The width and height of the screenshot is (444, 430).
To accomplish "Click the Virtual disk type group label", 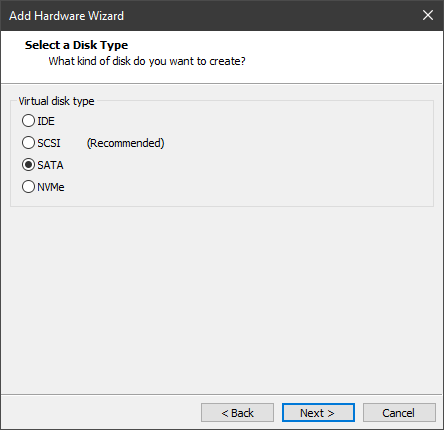I will coord(56,101).
